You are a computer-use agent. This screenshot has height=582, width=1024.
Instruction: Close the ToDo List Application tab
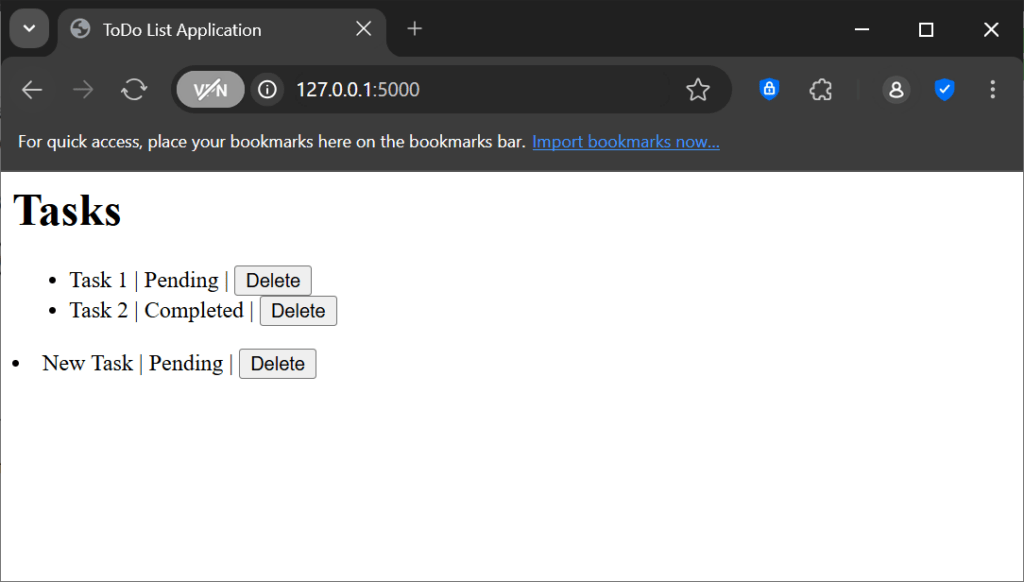pyautogui.click(x=364, y=29)
